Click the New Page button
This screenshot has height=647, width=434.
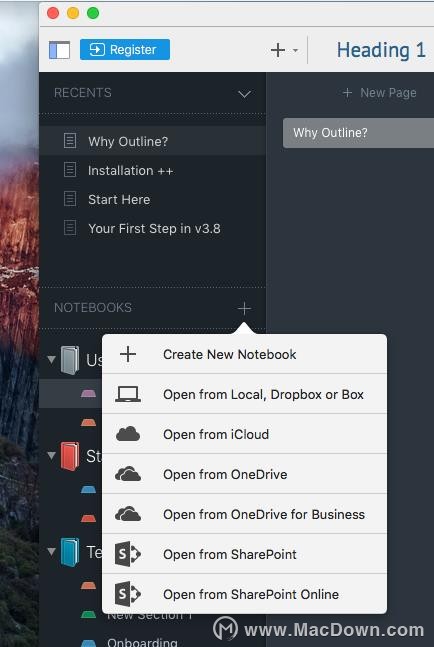click(x=380, y=93)
